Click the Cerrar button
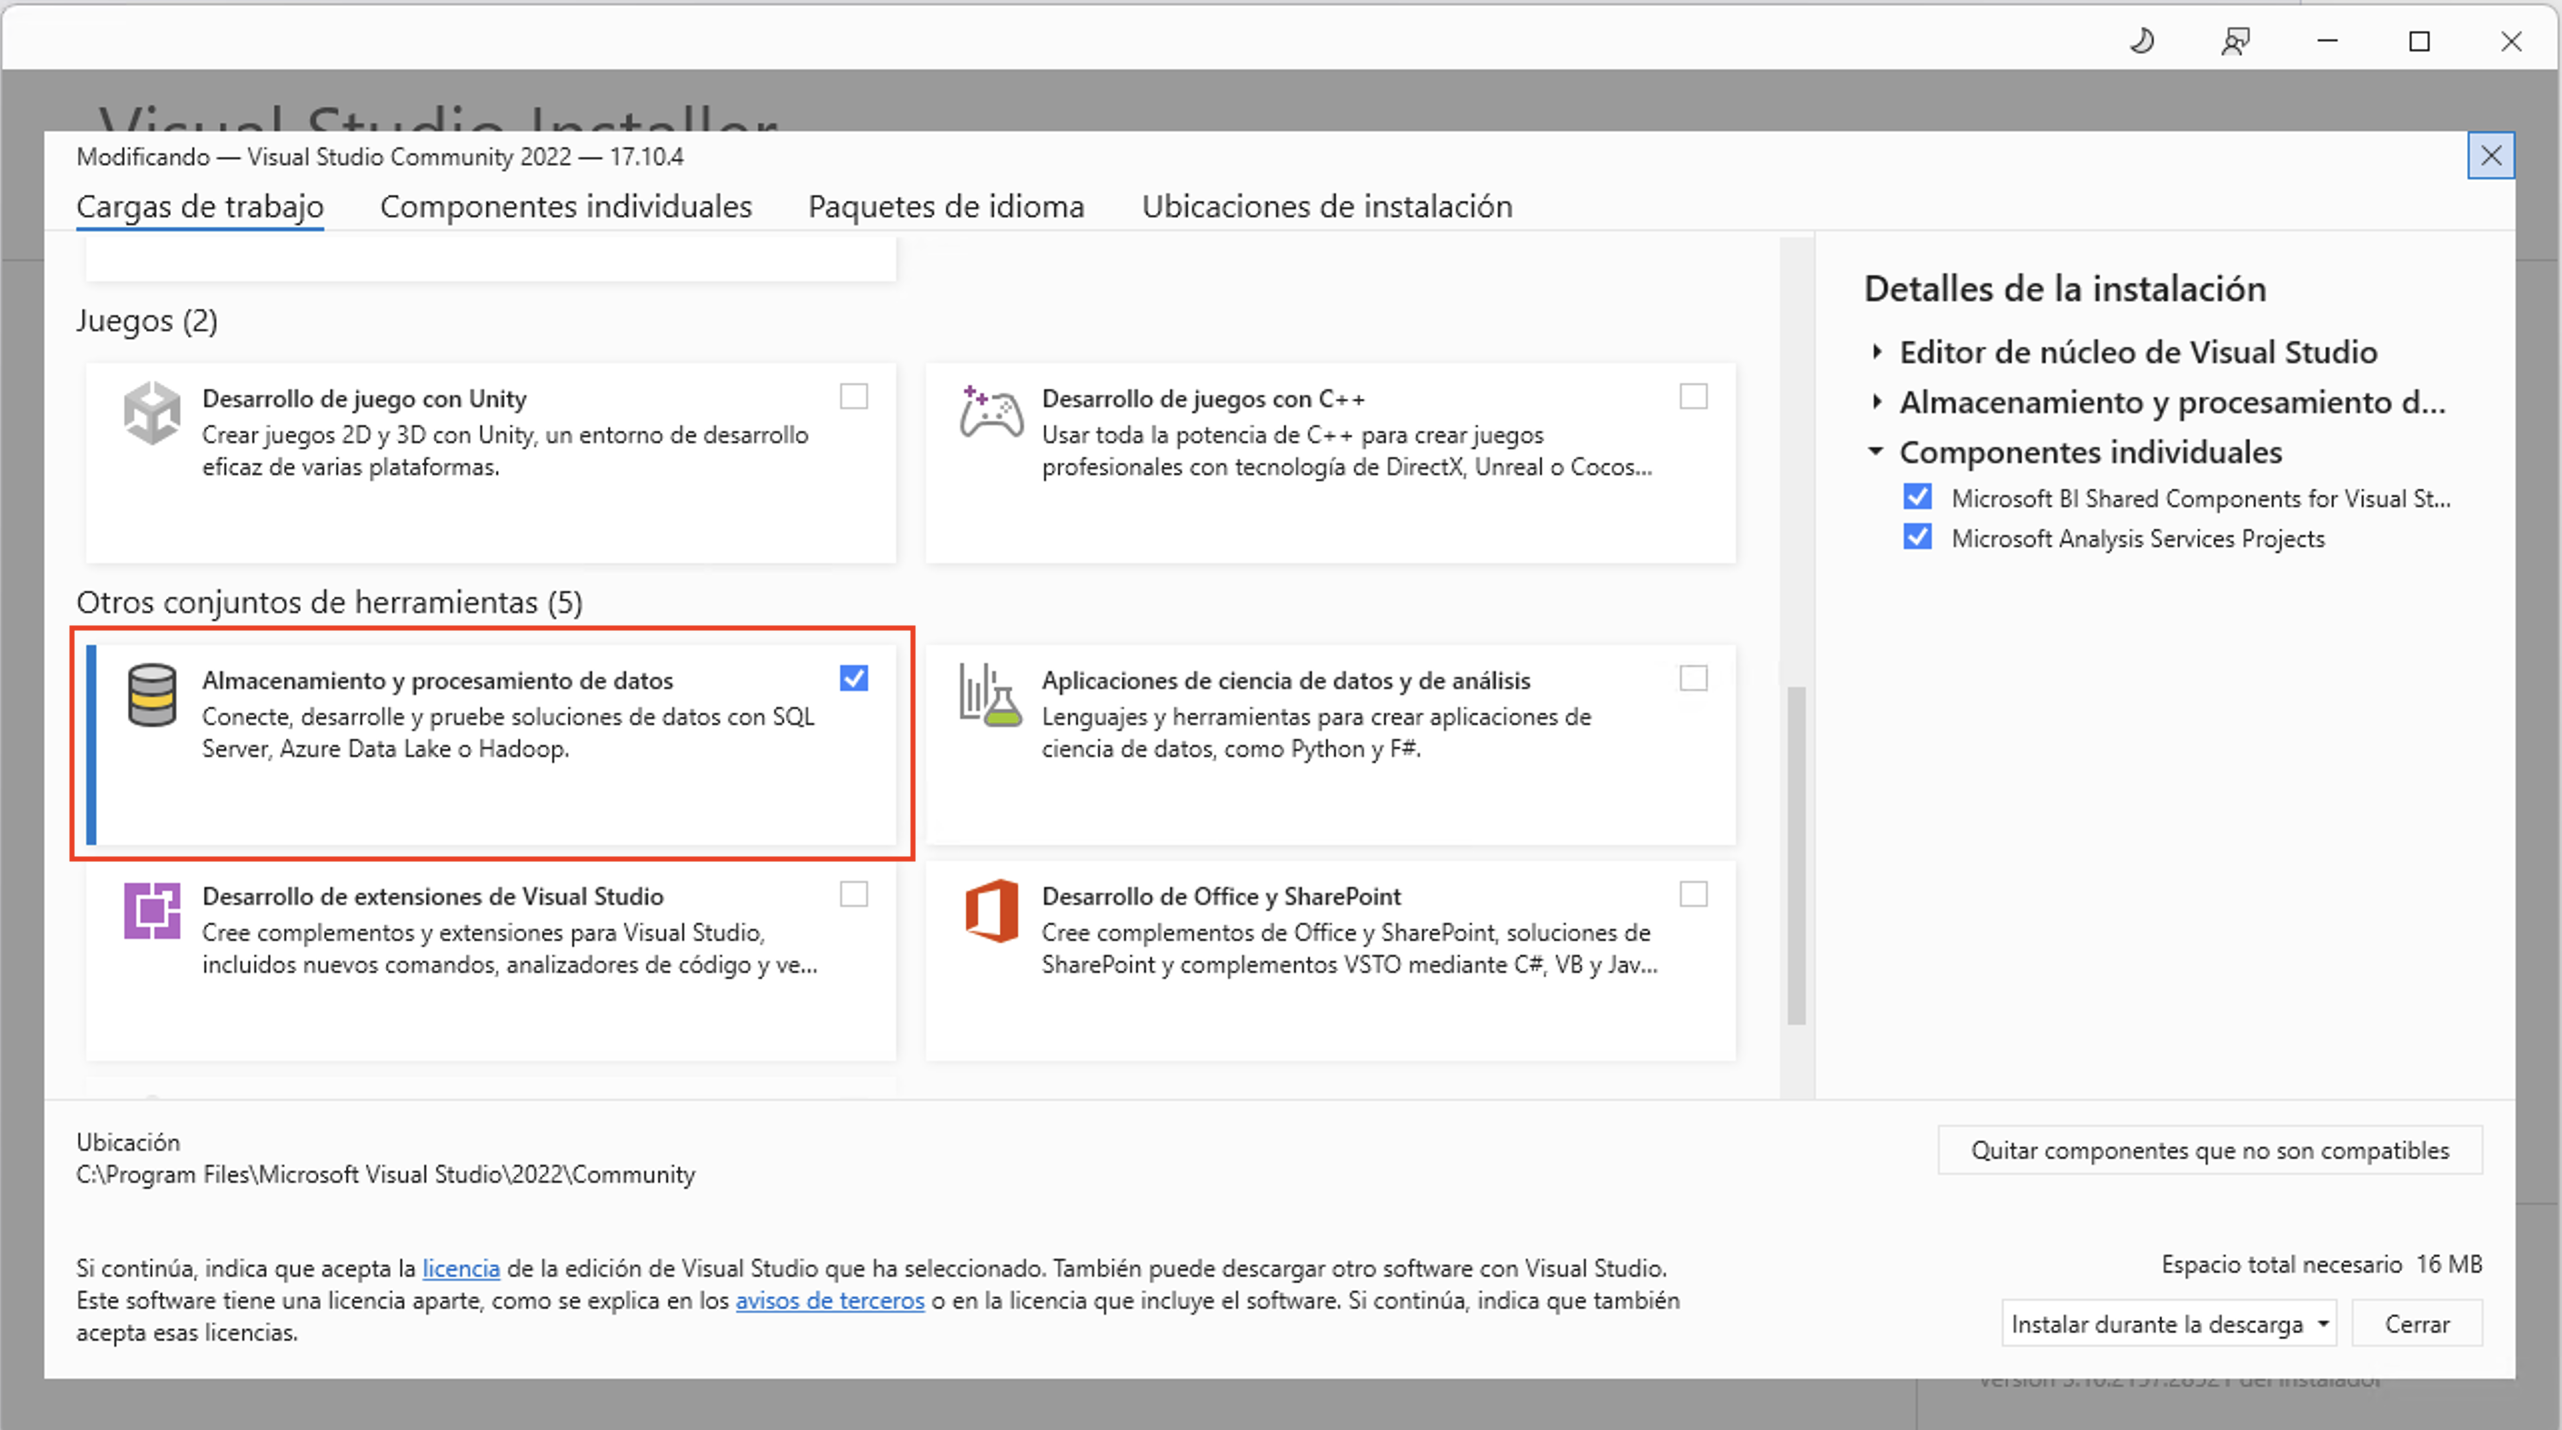Image resolution: width=2562 pixels, height=1430 pixels. click(x=2417, y=1324)
